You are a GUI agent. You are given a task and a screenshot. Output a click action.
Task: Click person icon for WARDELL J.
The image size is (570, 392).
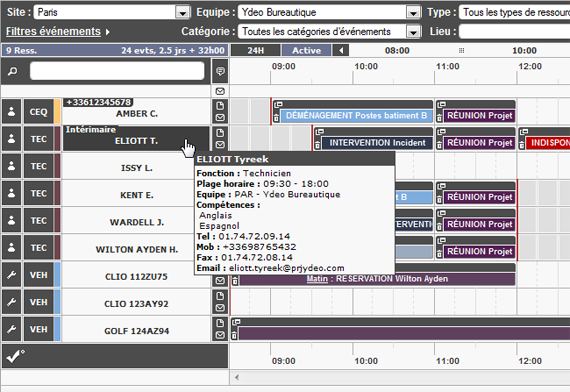12,220
